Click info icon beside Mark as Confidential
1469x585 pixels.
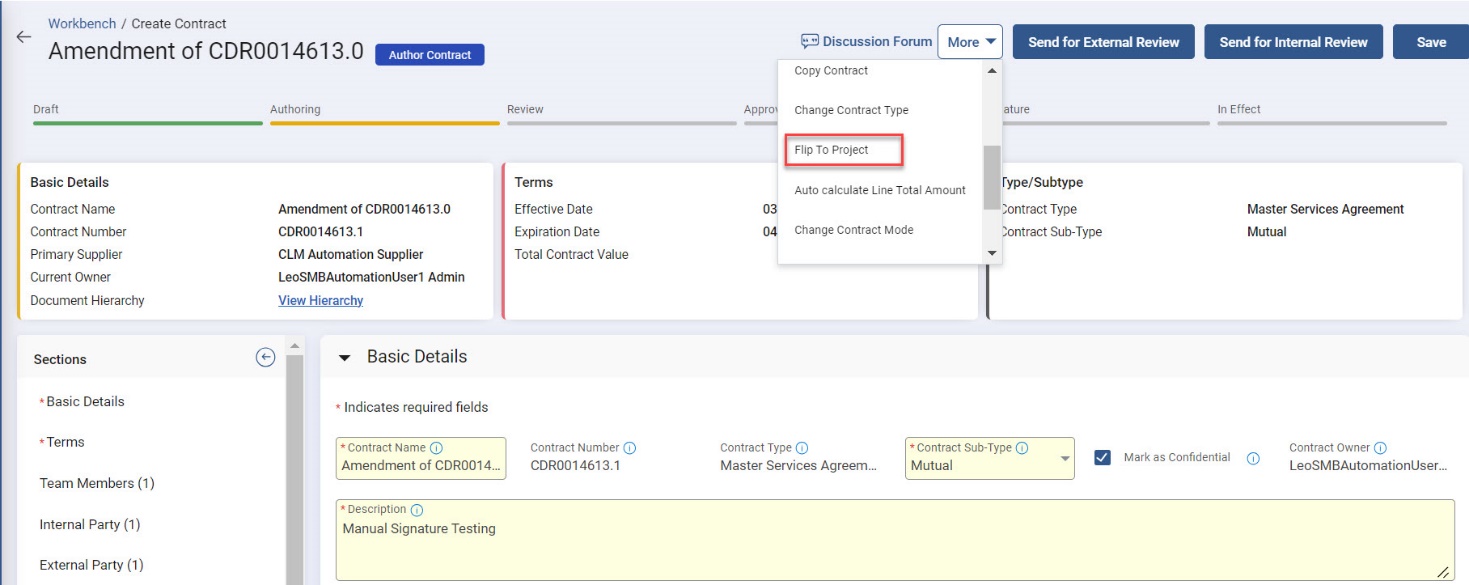click(1252, 458)
